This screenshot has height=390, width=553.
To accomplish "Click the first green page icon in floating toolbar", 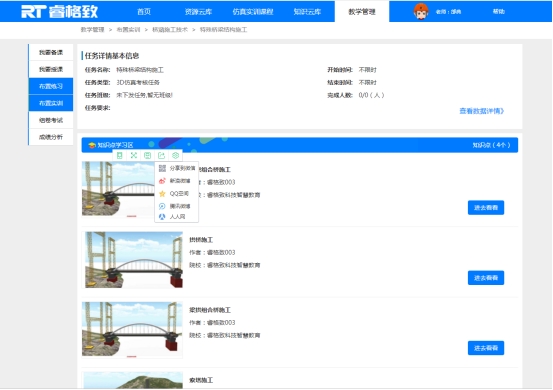I will coord(120,156).
